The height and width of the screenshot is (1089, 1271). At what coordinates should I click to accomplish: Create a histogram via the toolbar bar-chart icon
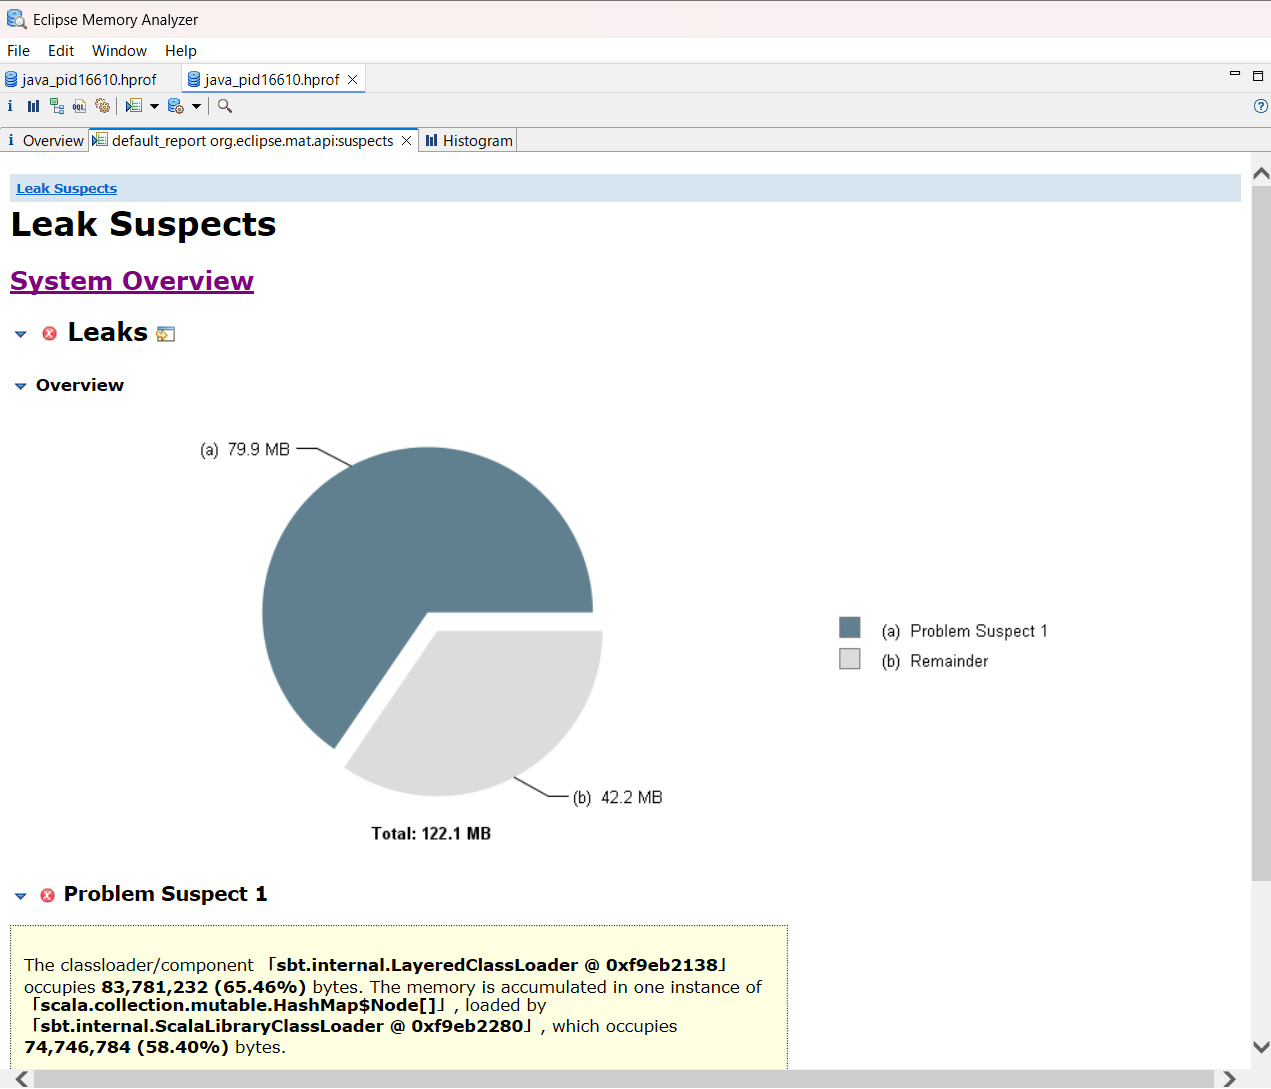click(x=34, y=106)
